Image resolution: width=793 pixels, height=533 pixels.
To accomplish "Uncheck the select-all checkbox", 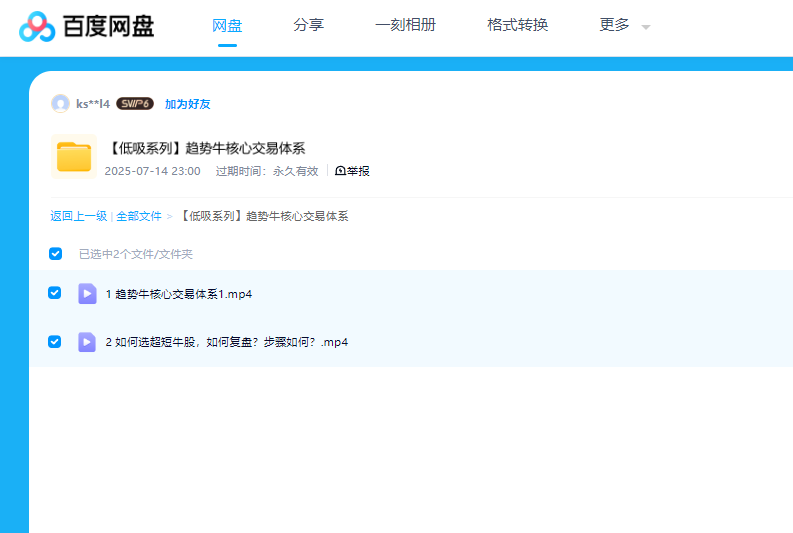I will (56, 253).
